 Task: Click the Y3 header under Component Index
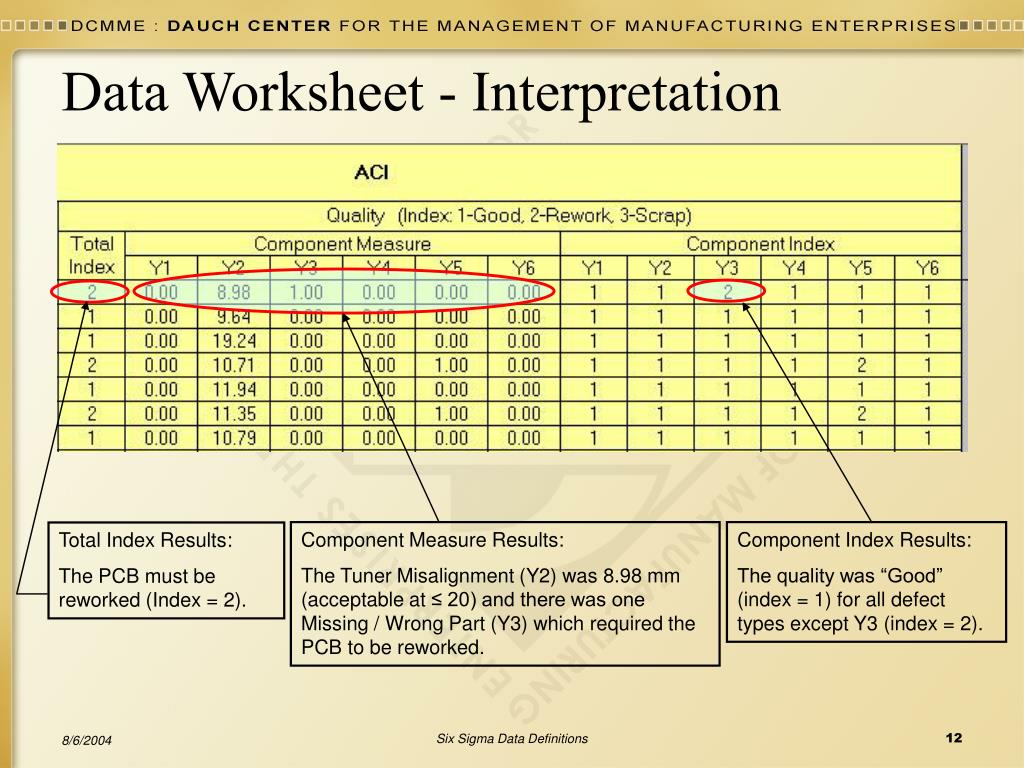point(727,268)
